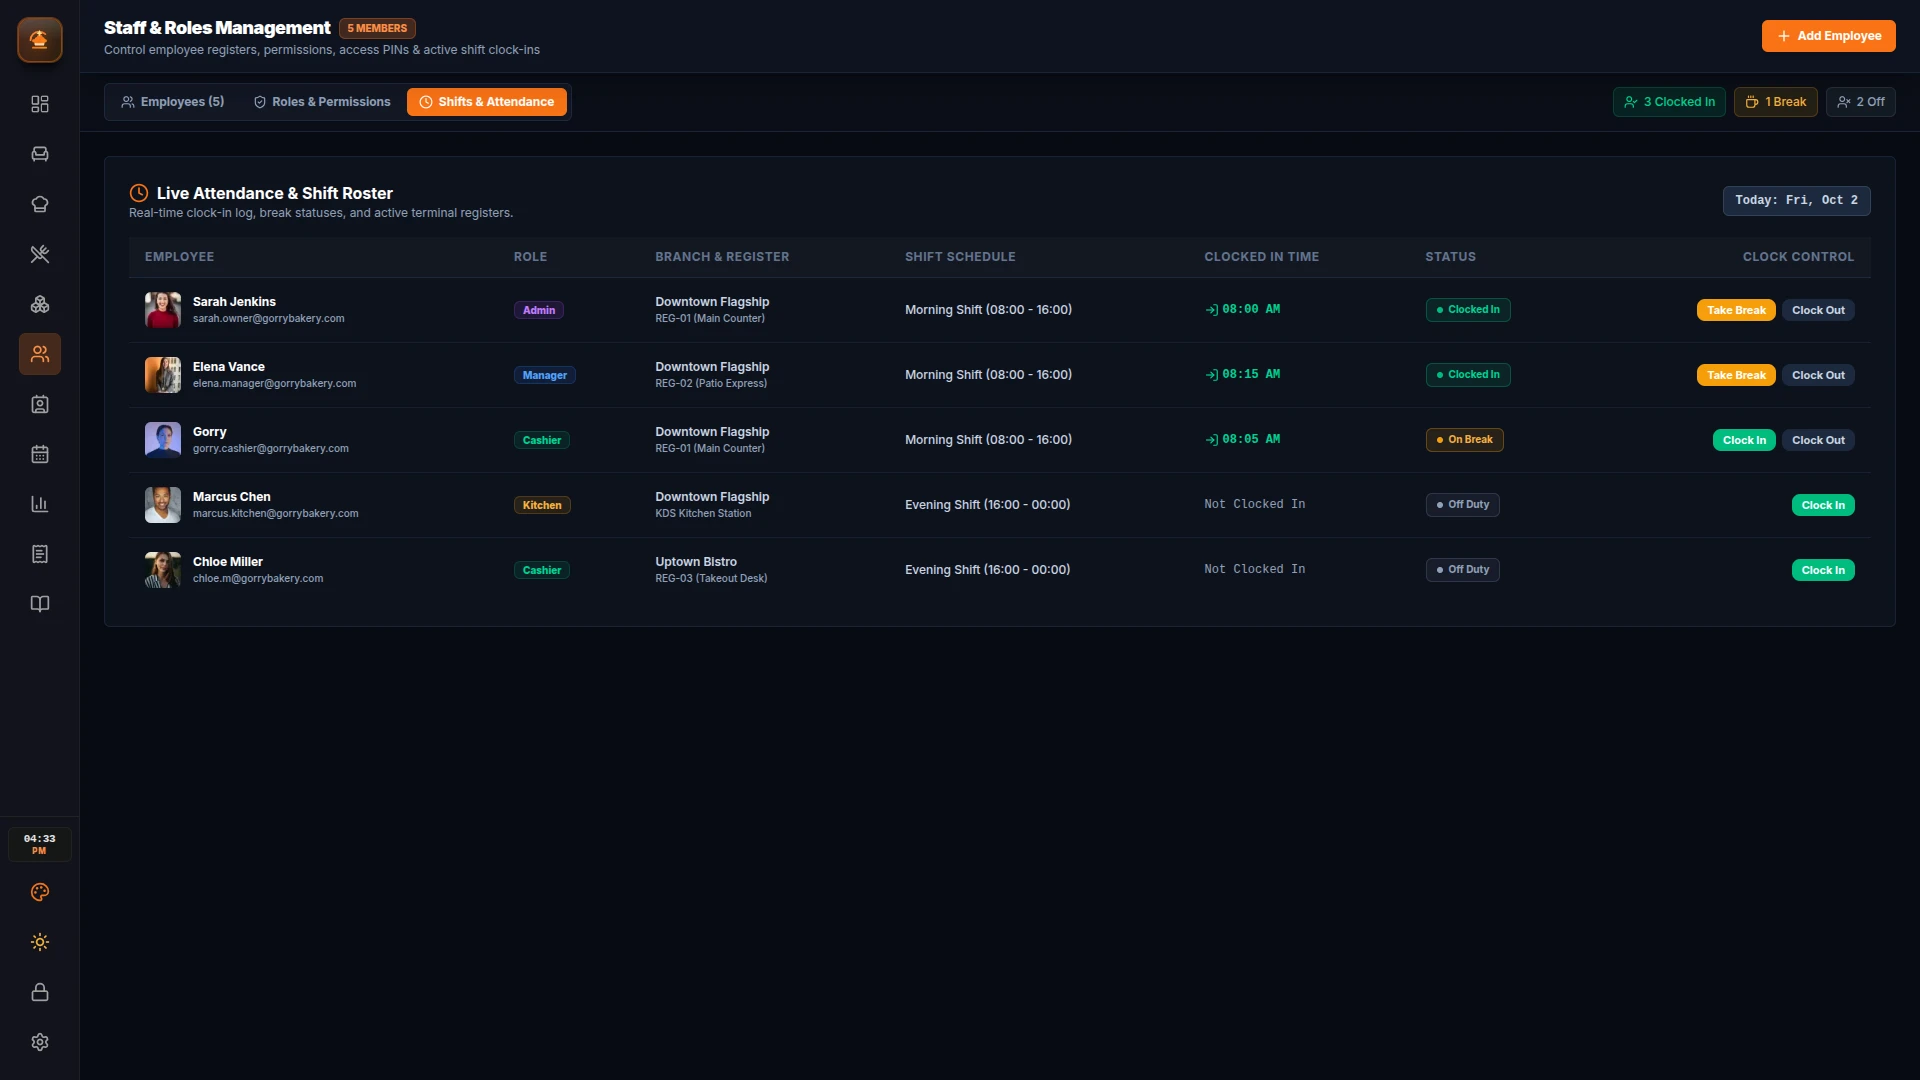Click the padlock lock-screen icon
The width and height of the screenshot is (1920, 1080).
click(x=40, y=992)
